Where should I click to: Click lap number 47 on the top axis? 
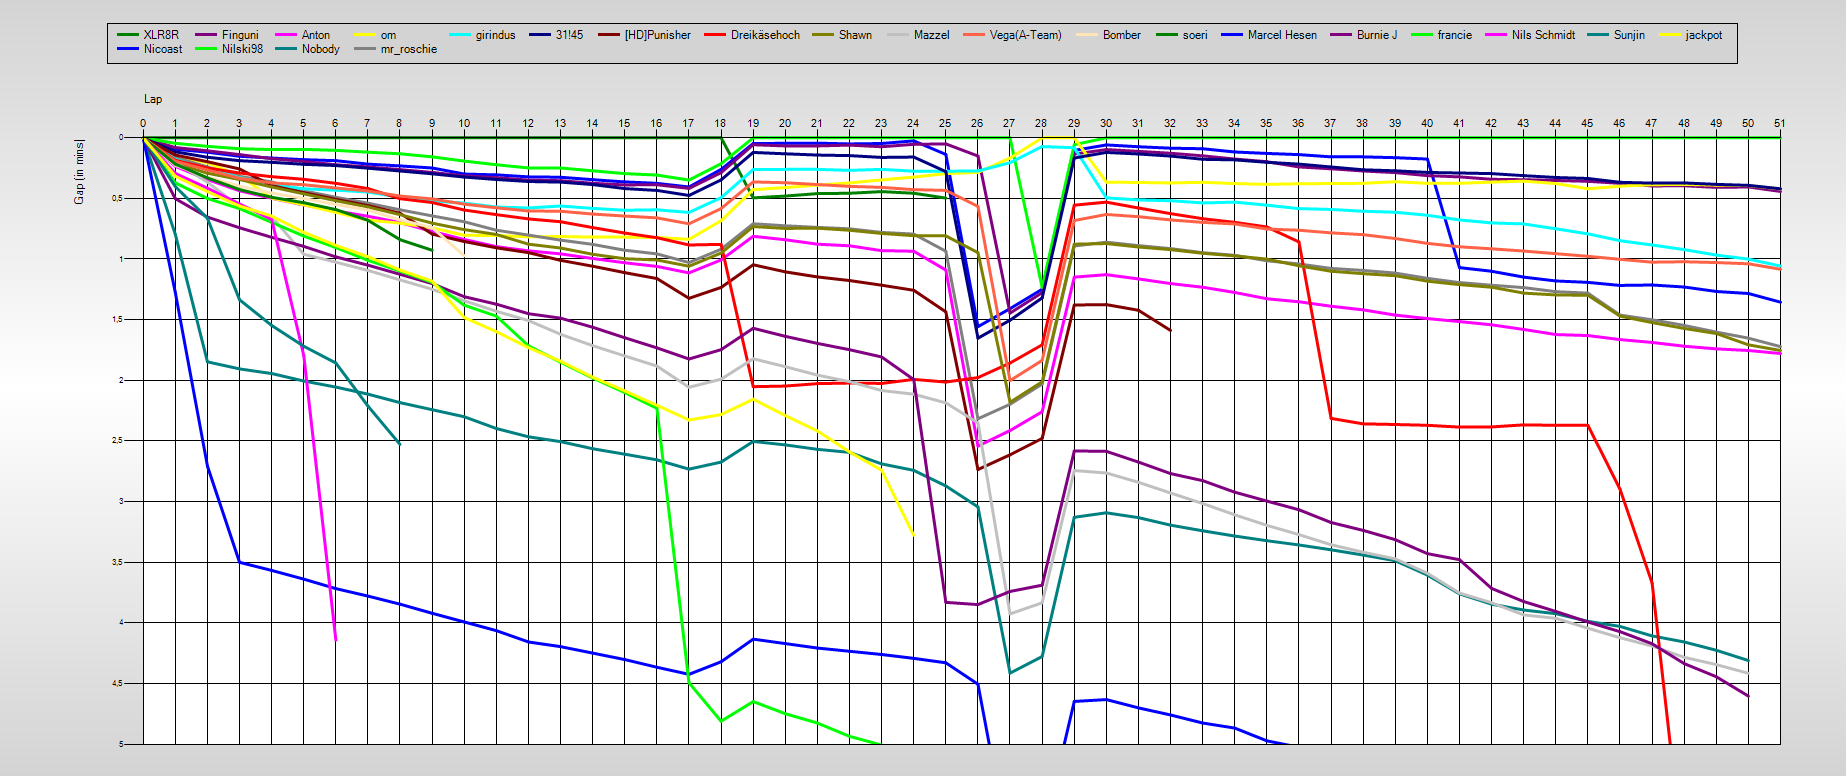1651,123
